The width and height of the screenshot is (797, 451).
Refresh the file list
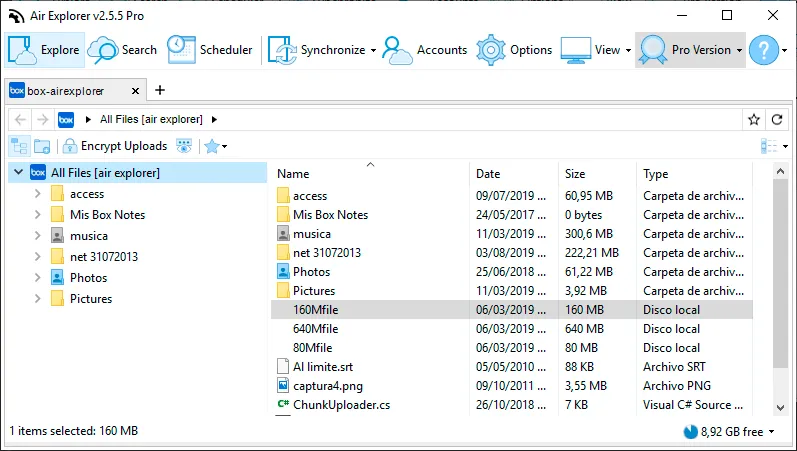(x=777, y=119)
